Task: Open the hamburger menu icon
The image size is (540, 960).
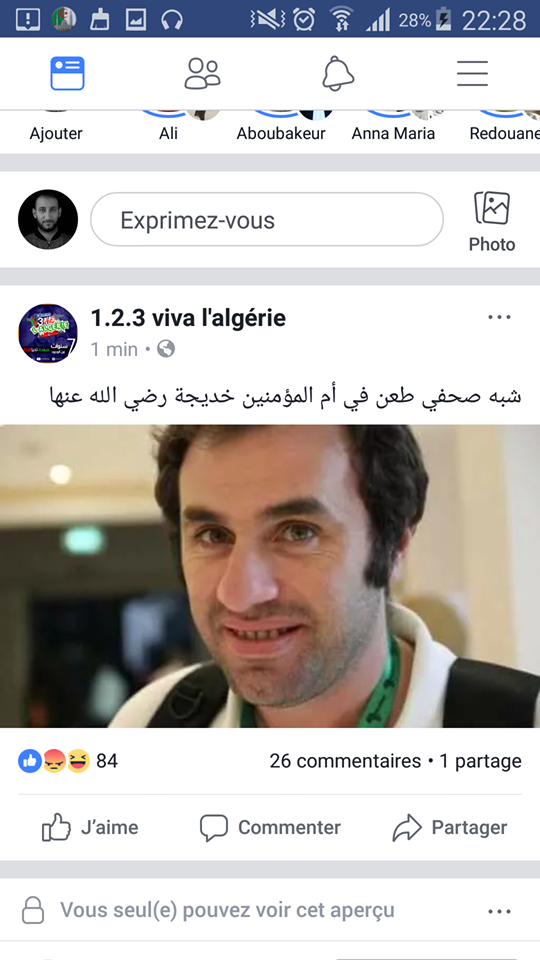Action: pyautogui.click(x=473, y=73)
